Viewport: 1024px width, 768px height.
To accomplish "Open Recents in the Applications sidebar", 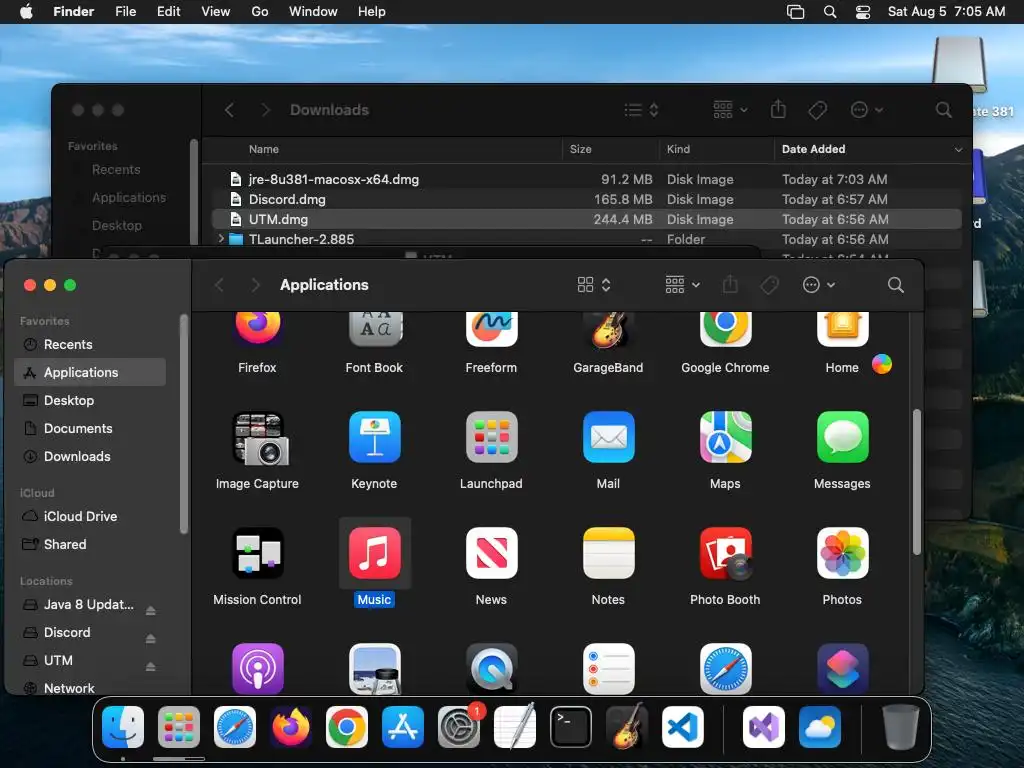I will (90, 344).
